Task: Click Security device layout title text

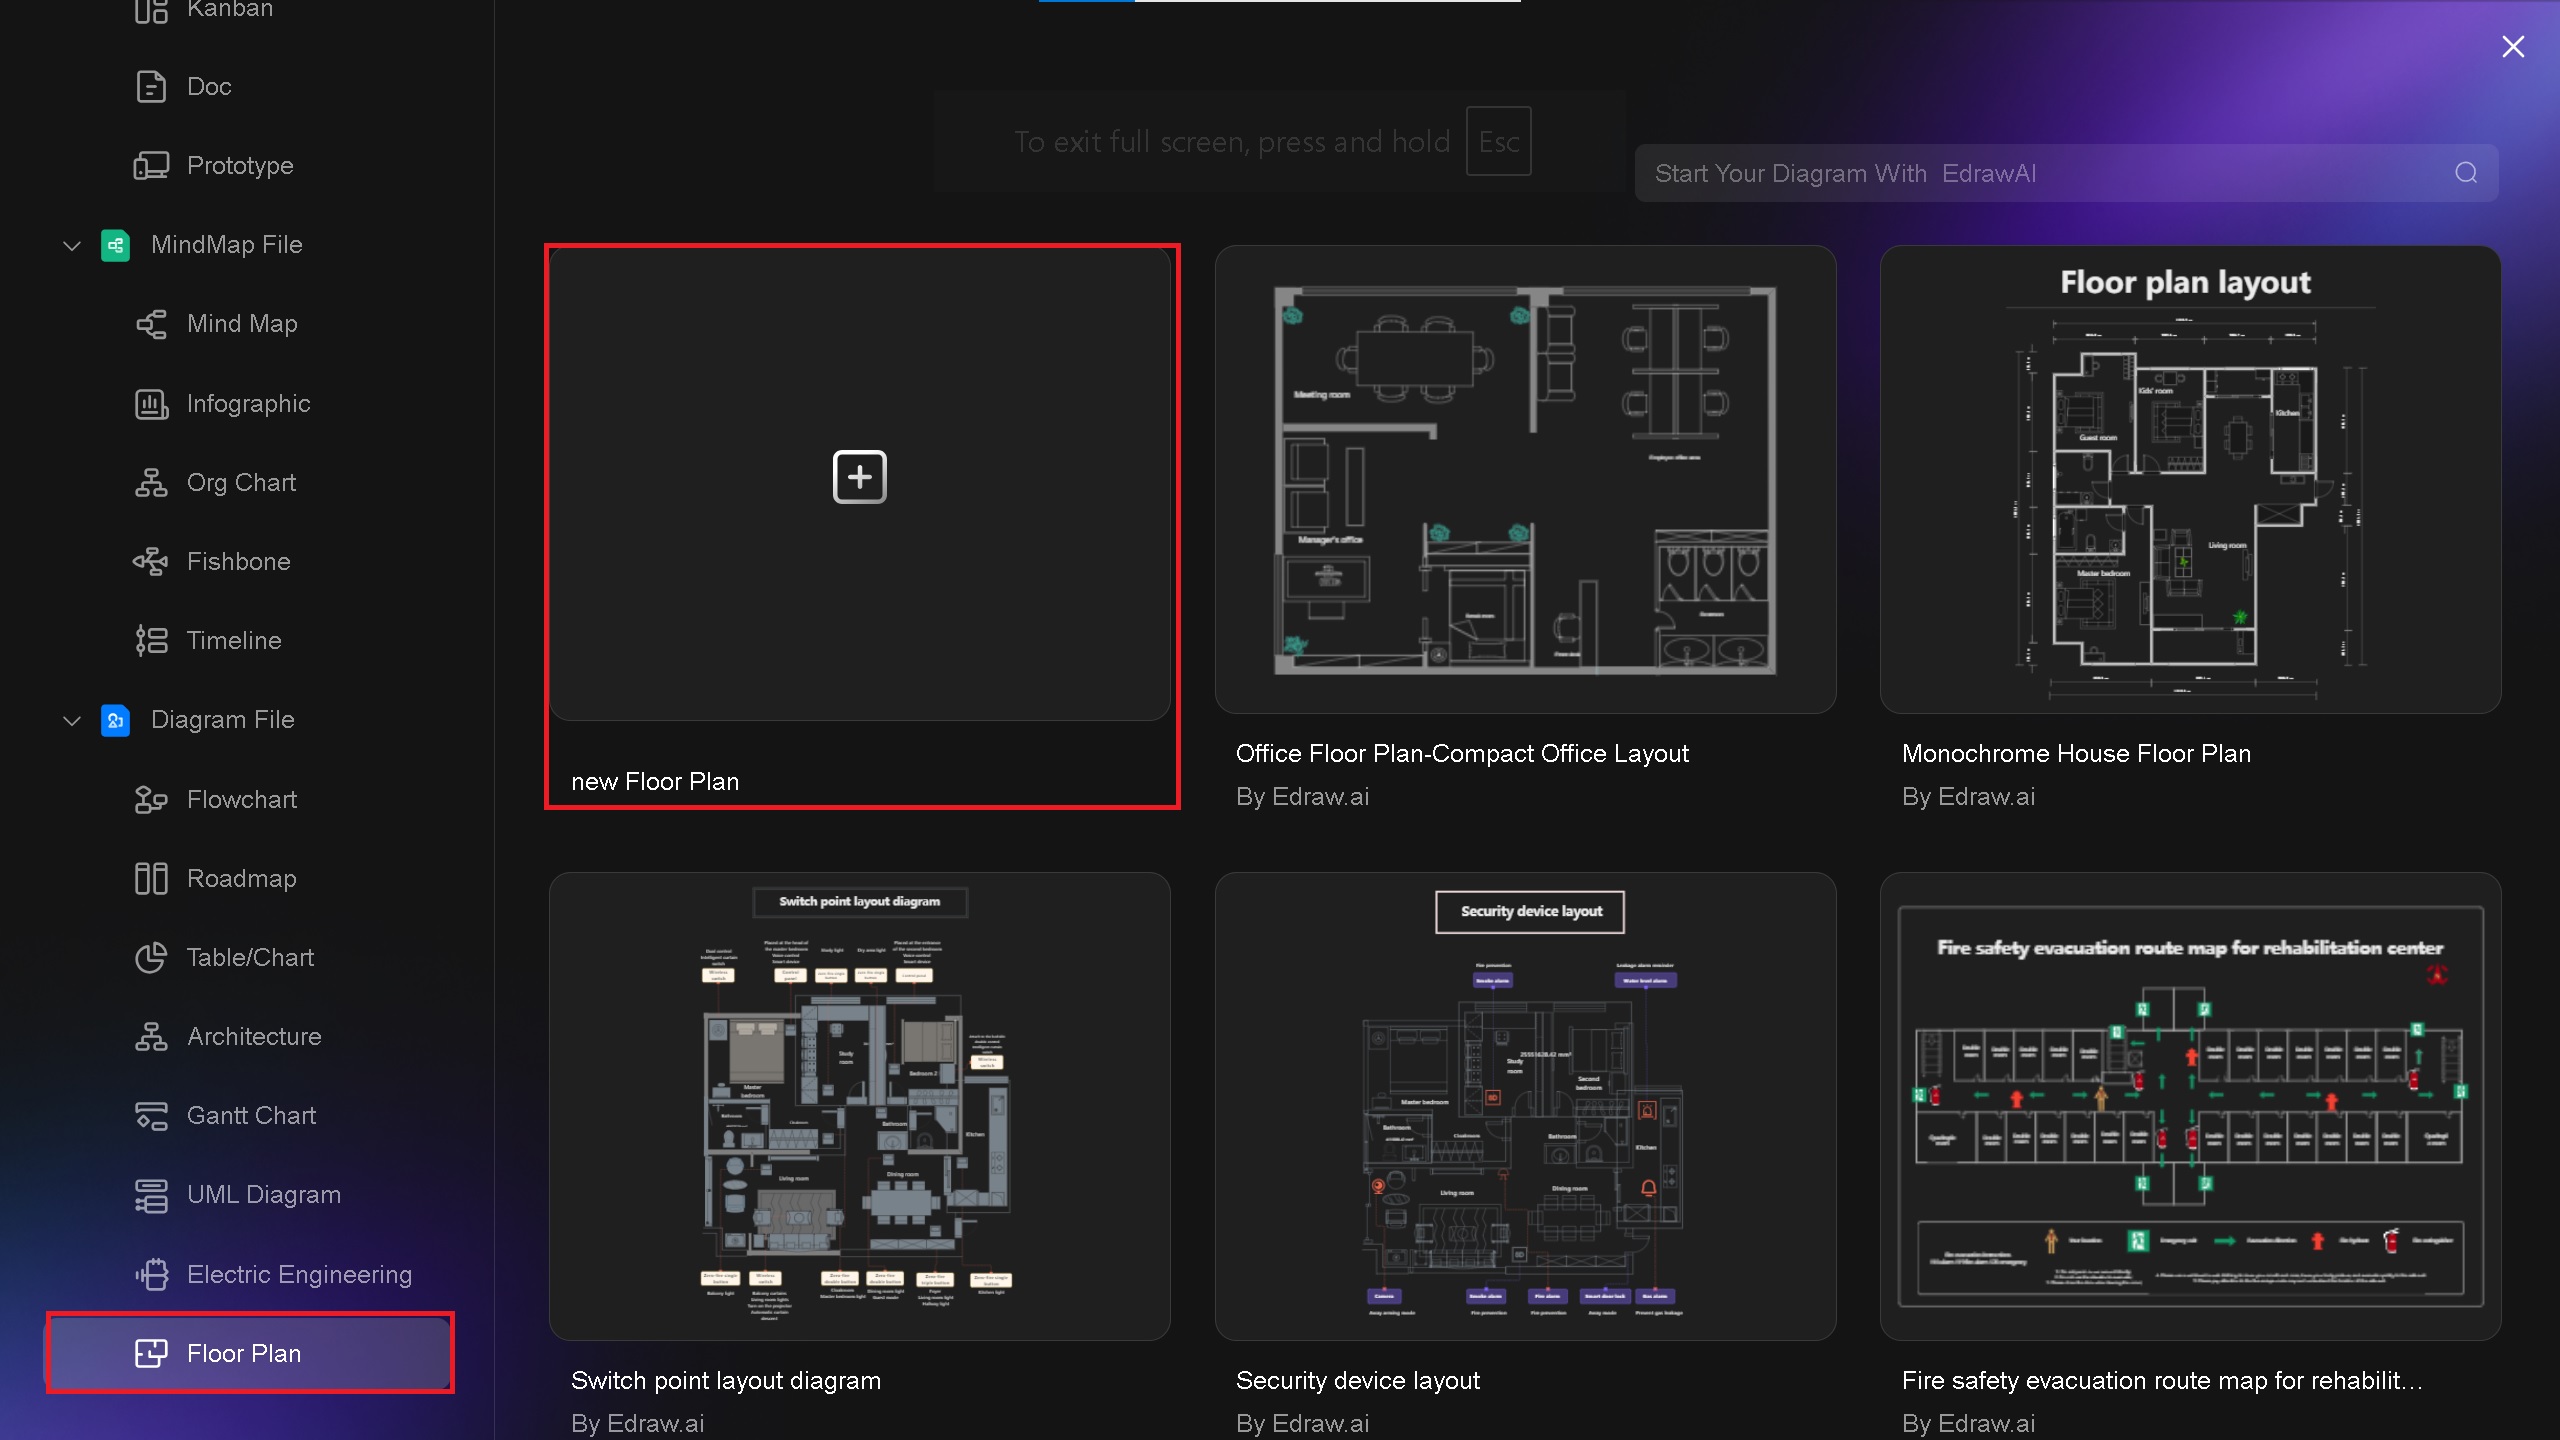Action: (1358, 1381)
